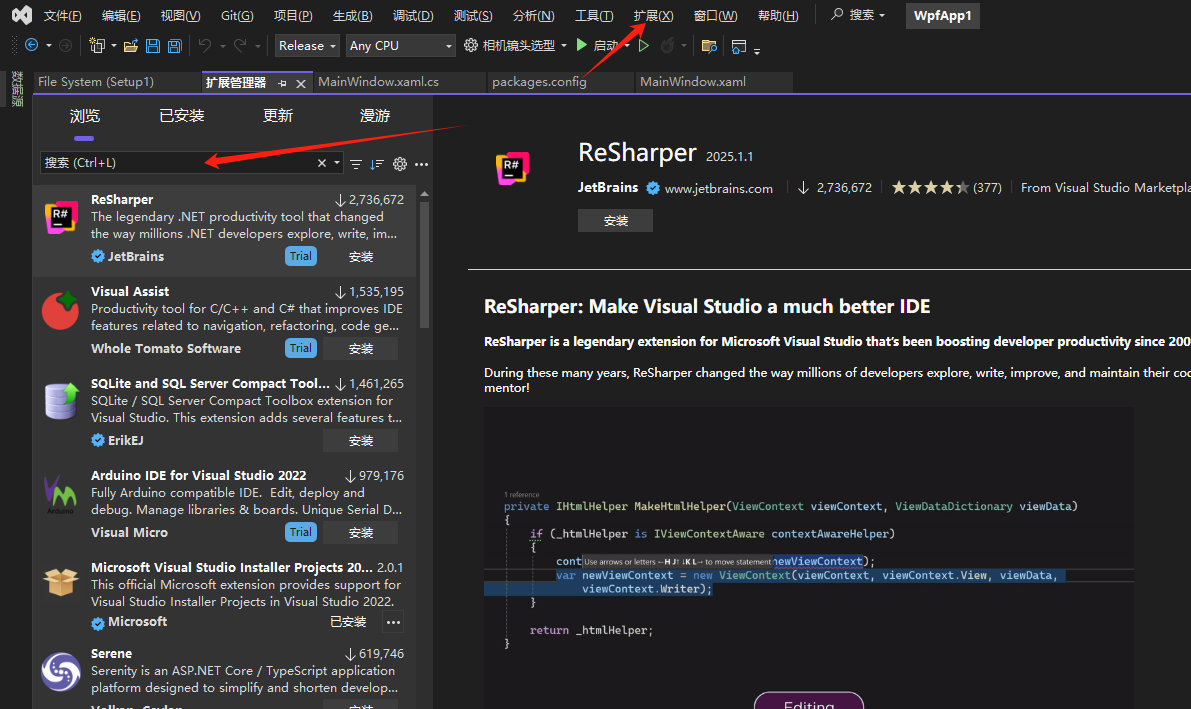Screen dimensions: 1191x709
Task: Click the SQLite Toolbox database icon
Action: click(x=61, y=401)
